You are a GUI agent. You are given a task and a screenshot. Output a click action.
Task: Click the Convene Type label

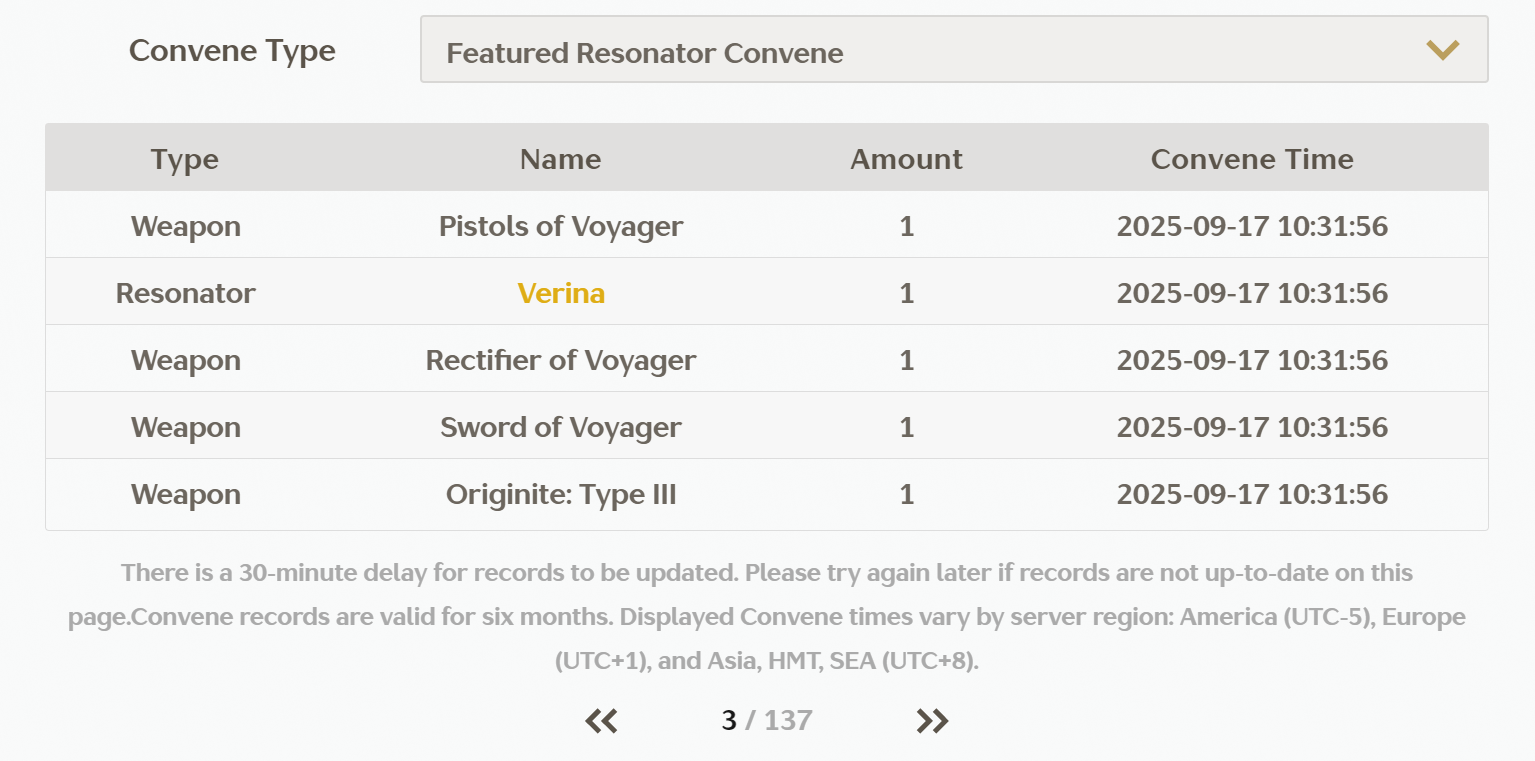232,50
